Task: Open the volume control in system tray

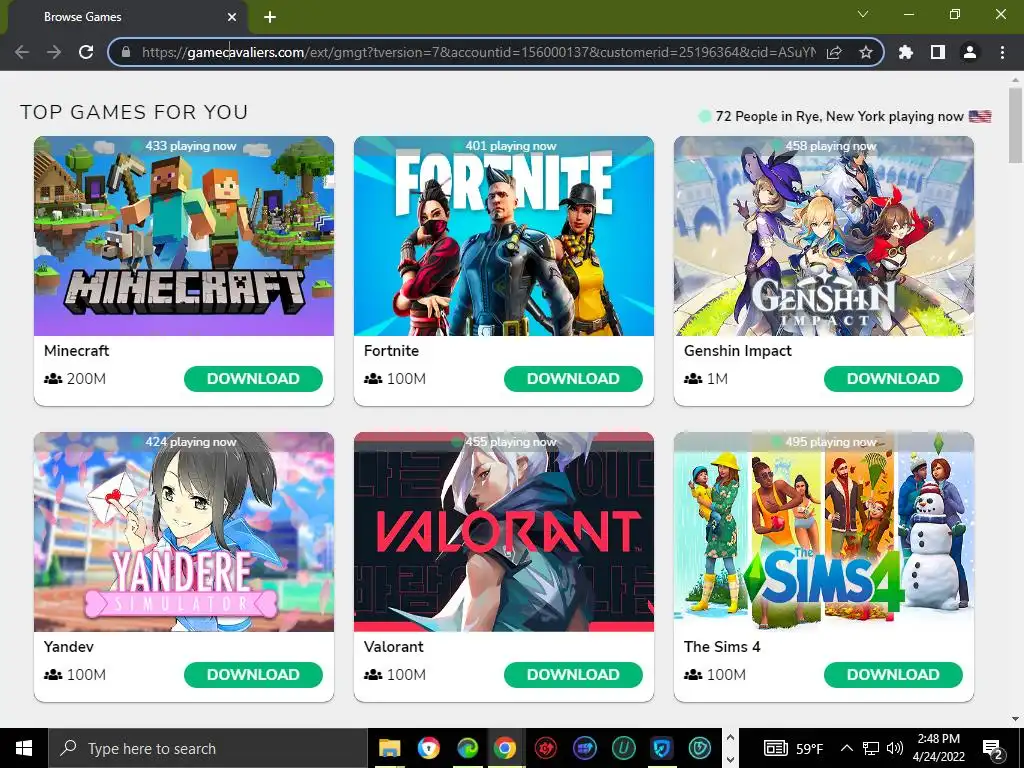Action: tap(895, 748)
